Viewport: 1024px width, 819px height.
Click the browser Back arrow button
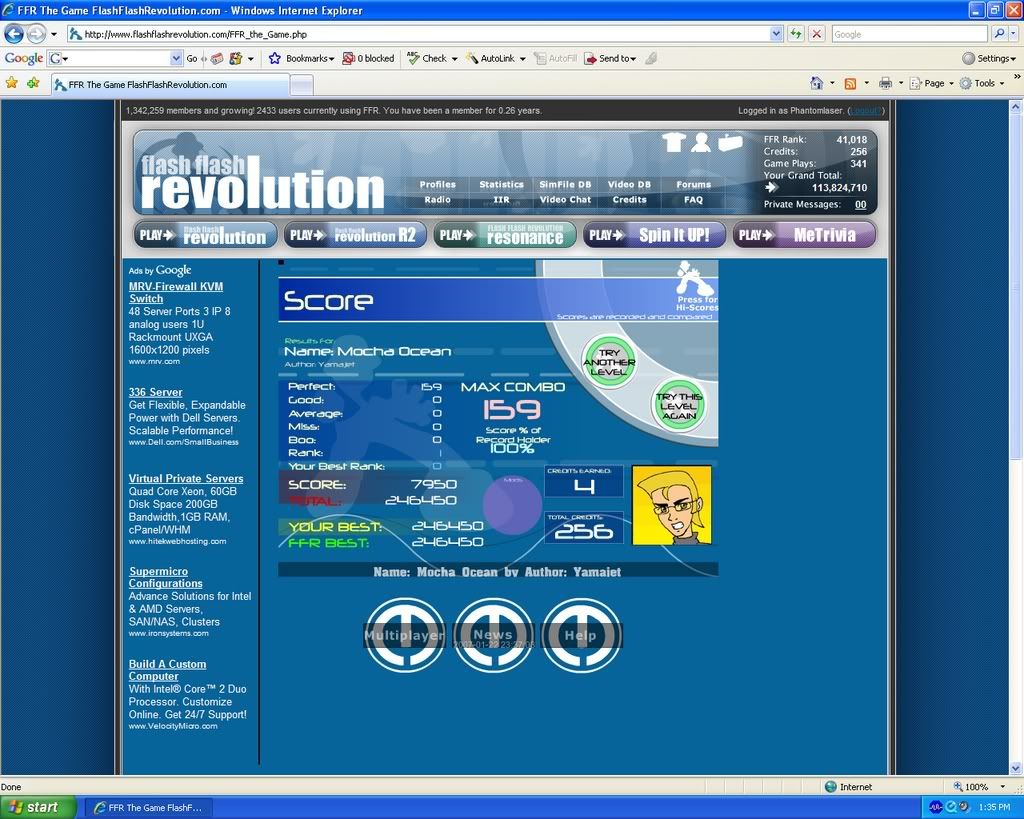pyautogui.click(x=14, y=34)
